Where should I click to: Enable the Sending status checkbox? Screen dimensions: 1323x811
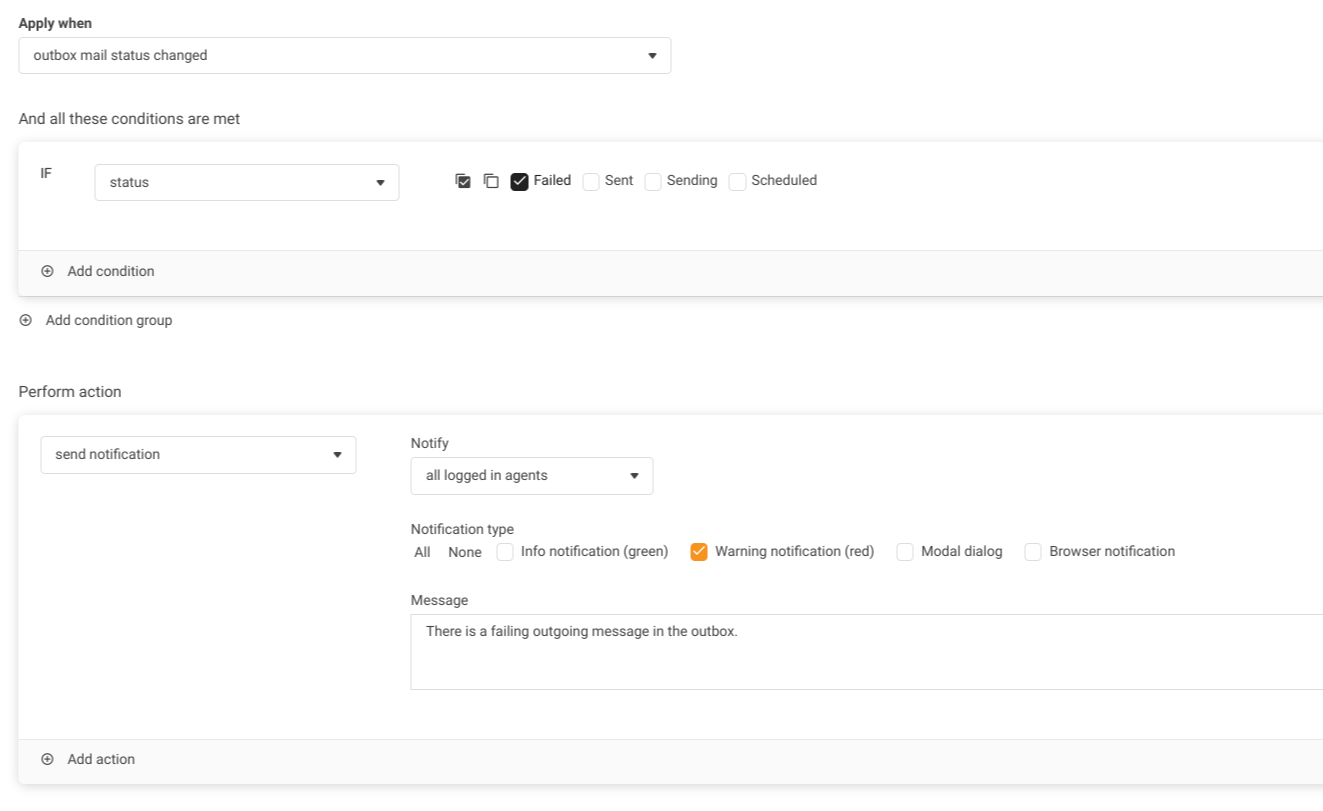pyautogui.click(x=653, y=181)
